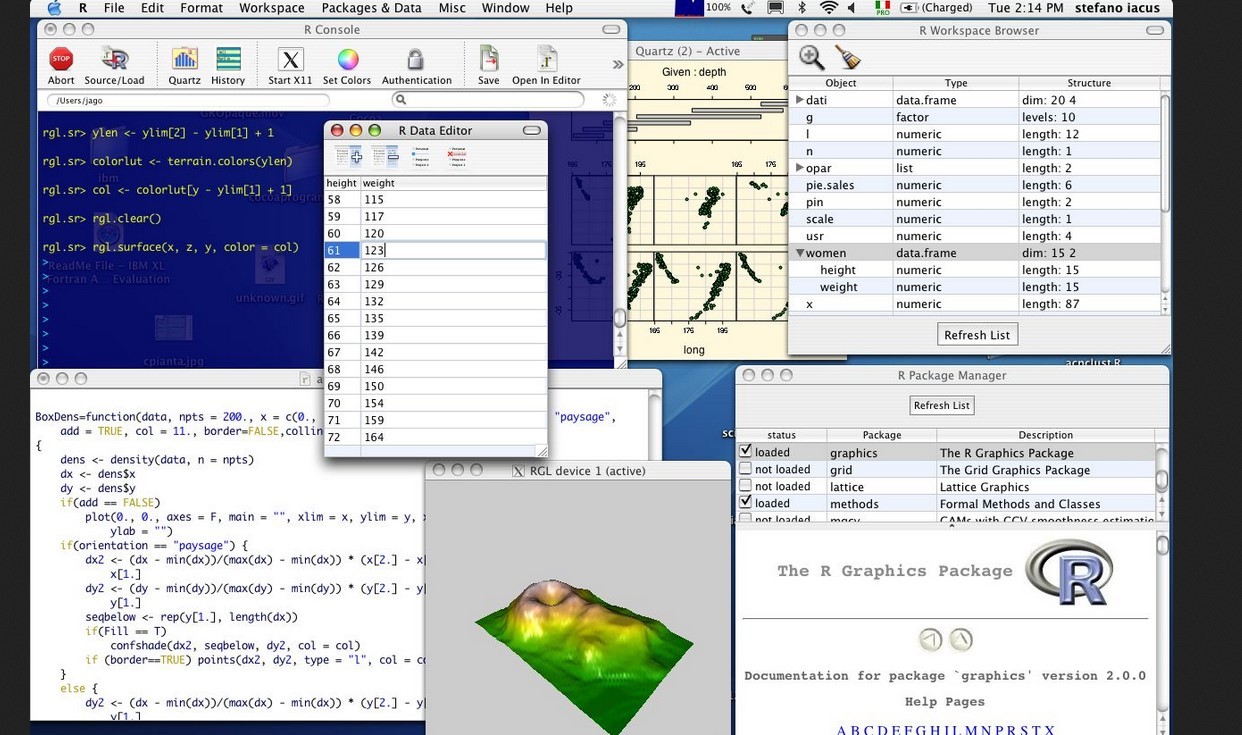The width and height of the screenshot is (1242, 735).
Task: Click the Authentication padlock icon
Action: [x=416, y=60]
